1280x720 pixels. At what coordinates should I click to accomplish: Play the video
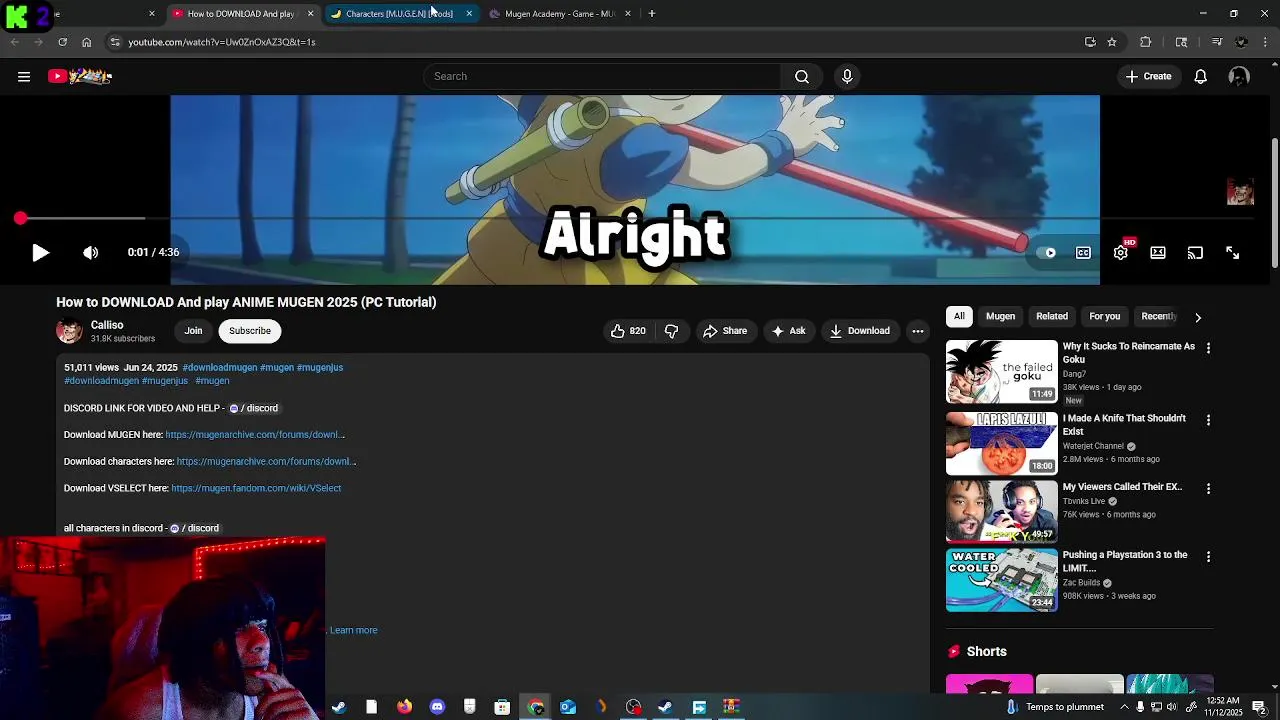40,253
